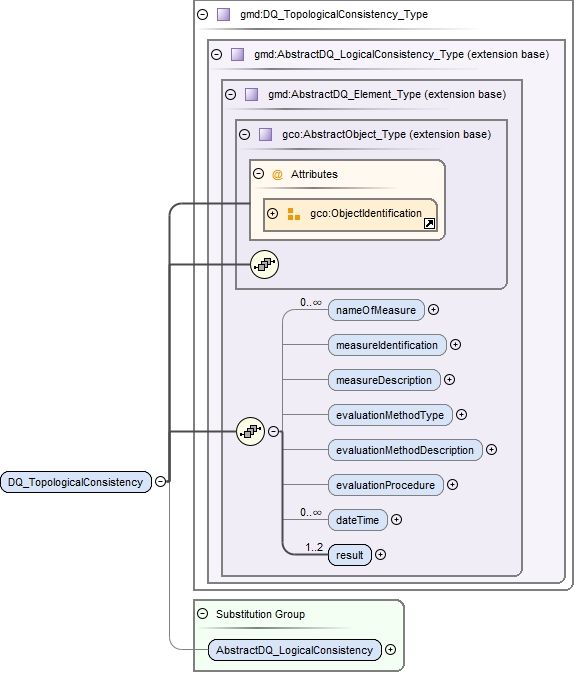Click the Attributes heading text
This screenshot has height=673, width=575.
pos(314,174)
